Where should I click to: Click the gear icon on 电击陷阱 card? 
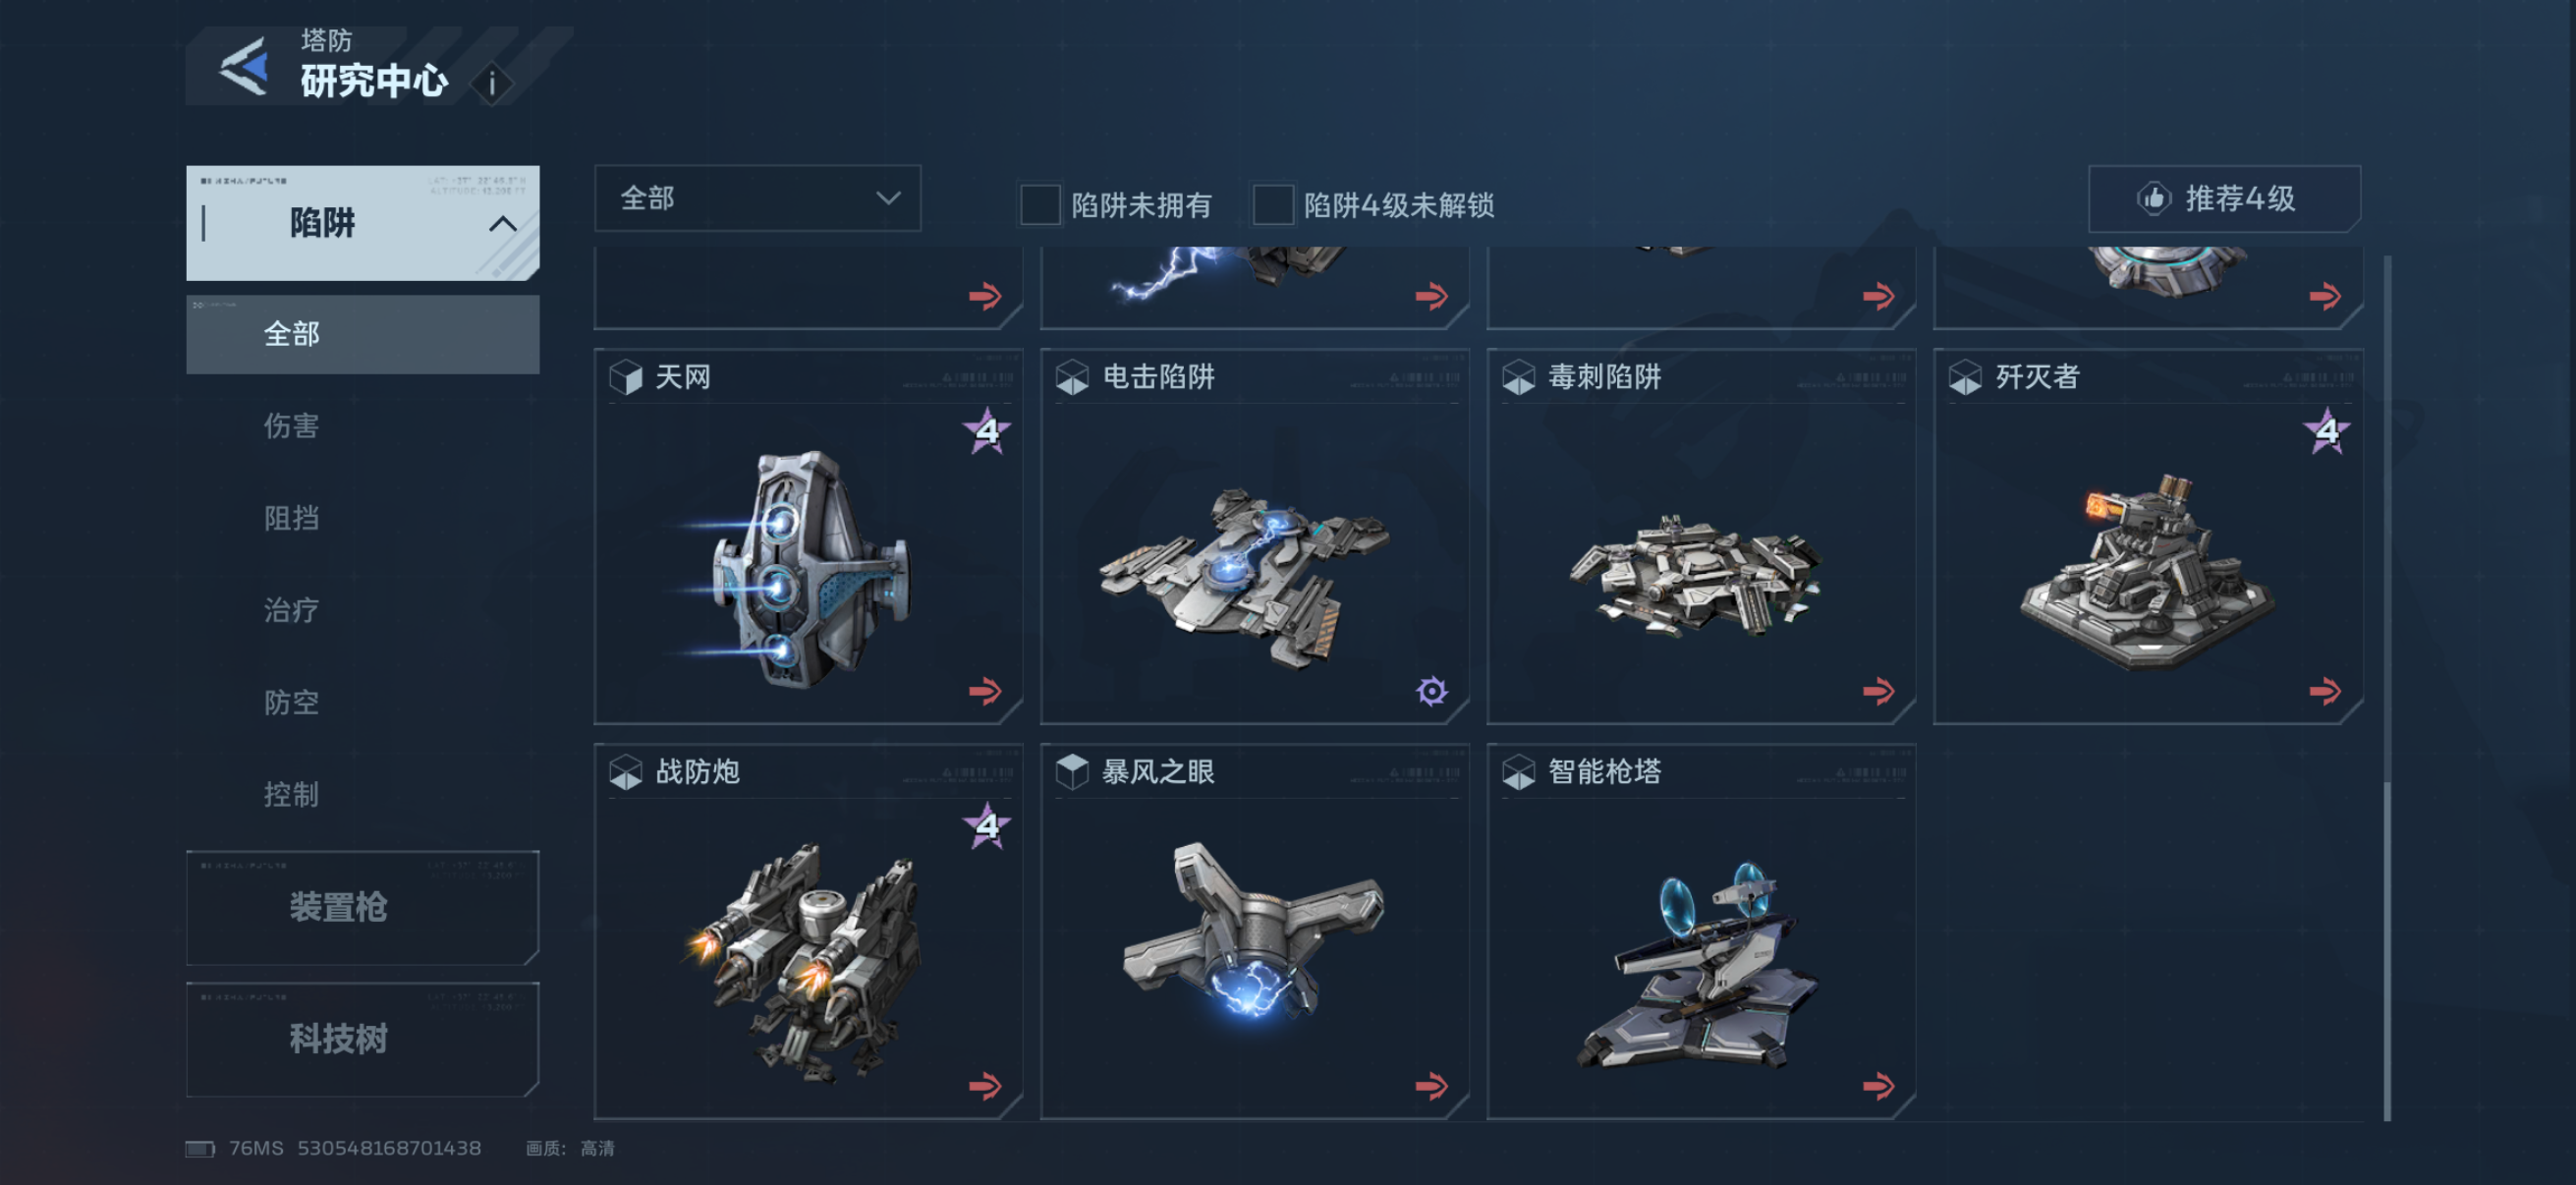(1432, 691)
